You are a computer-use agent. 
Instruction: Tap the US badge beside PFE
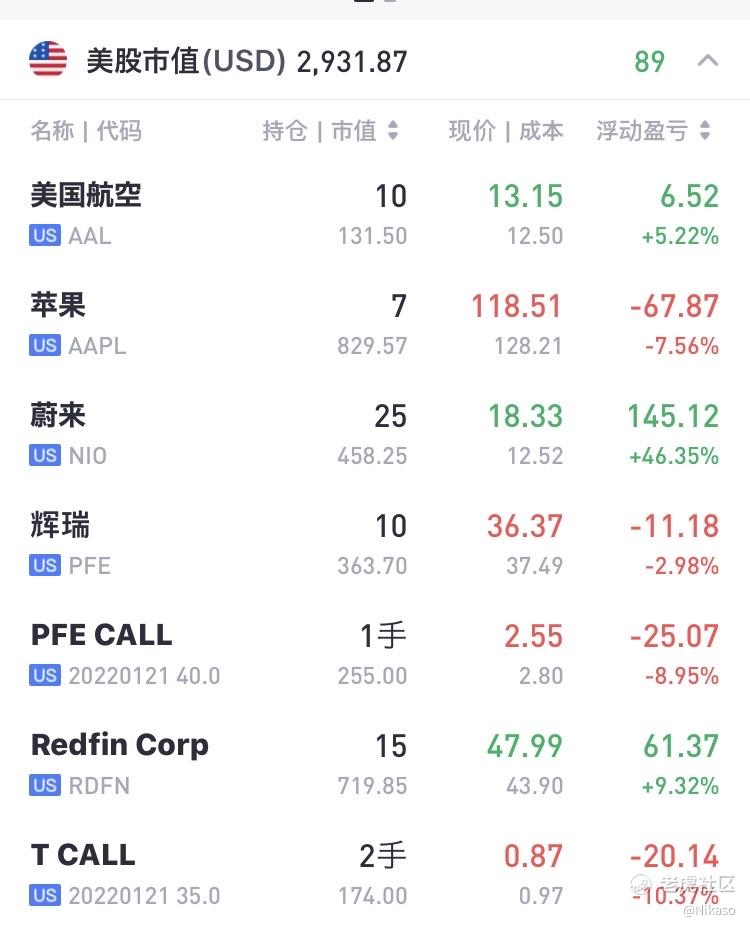[x=45, y=566]
